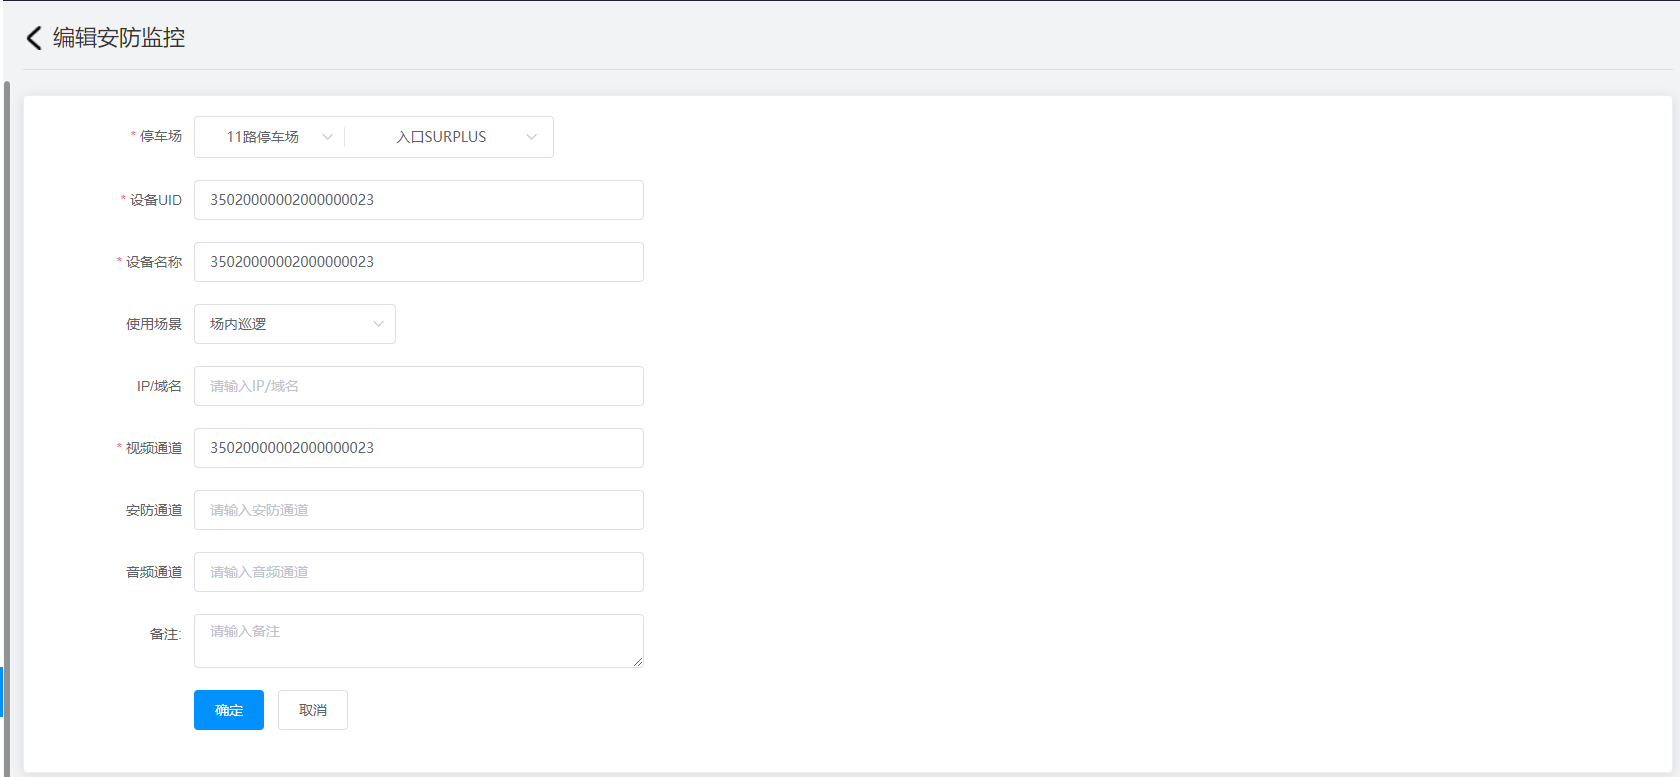Click the 编辑安防监控 page title text
Screen dimensions: 1680x777
tap(119, 38)
